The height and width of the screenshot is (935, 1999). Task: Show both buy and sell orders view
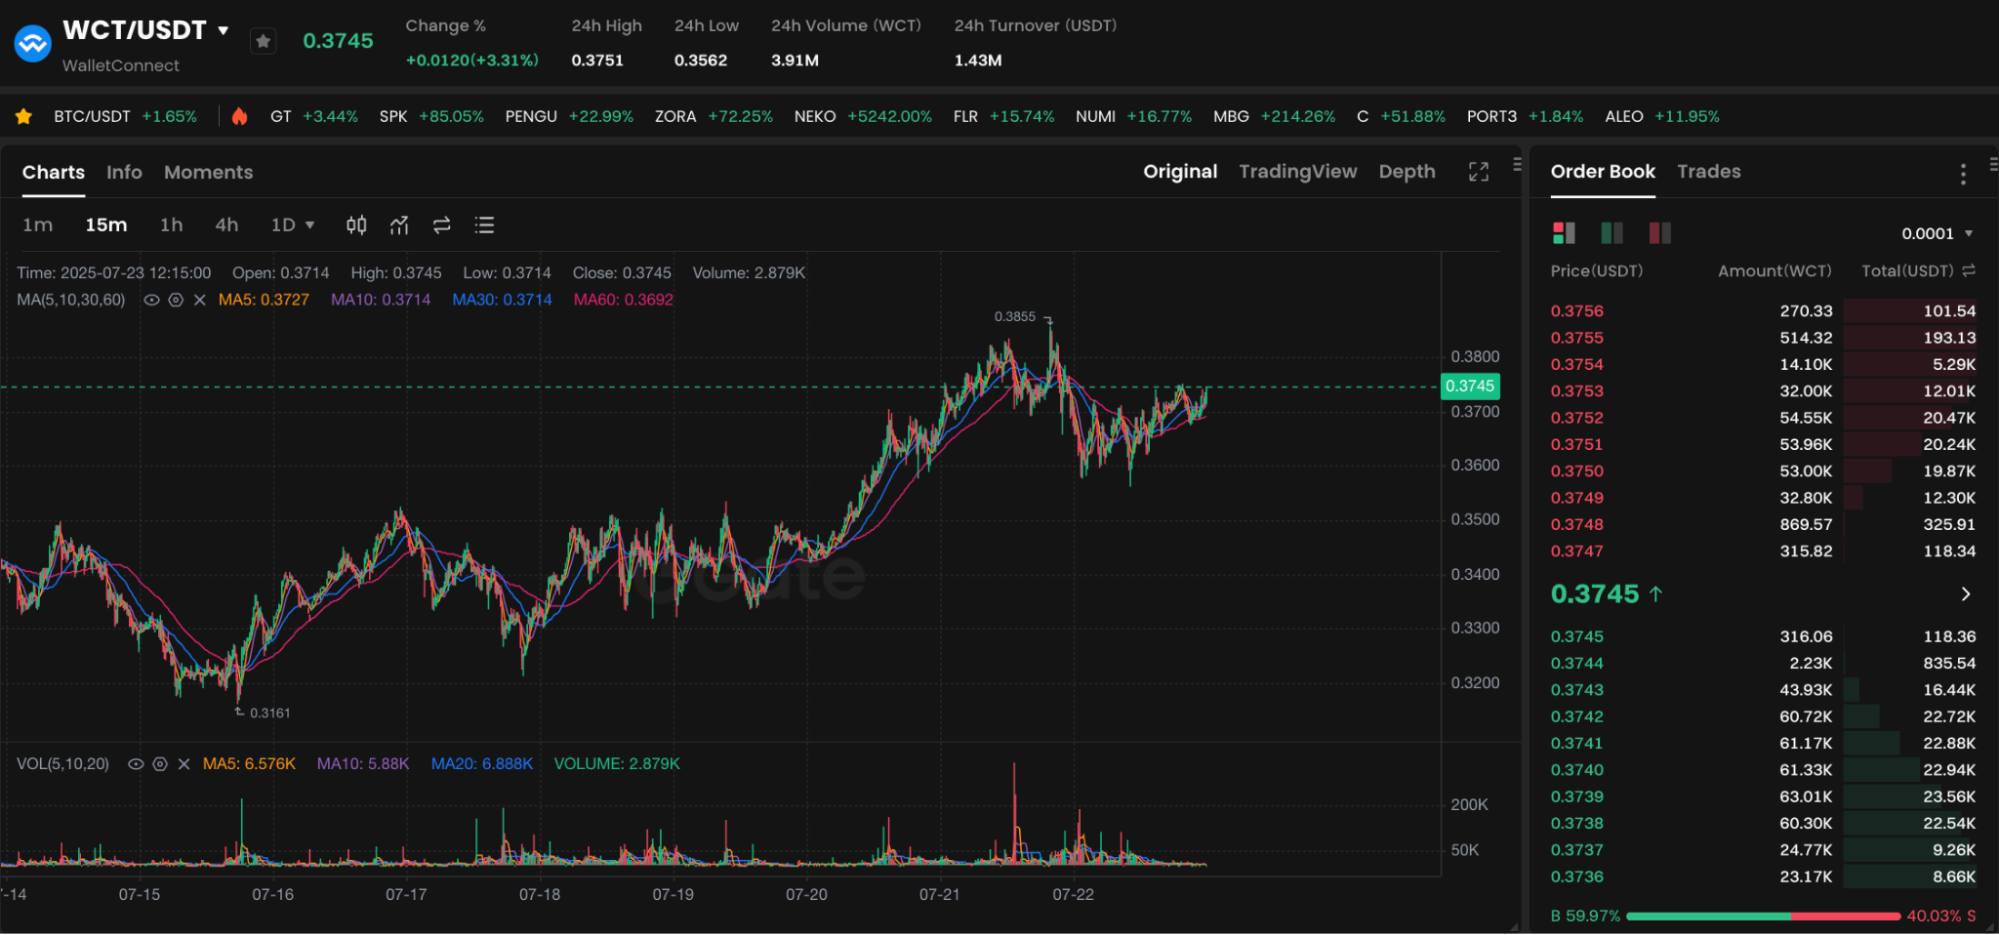(1564, 233)
